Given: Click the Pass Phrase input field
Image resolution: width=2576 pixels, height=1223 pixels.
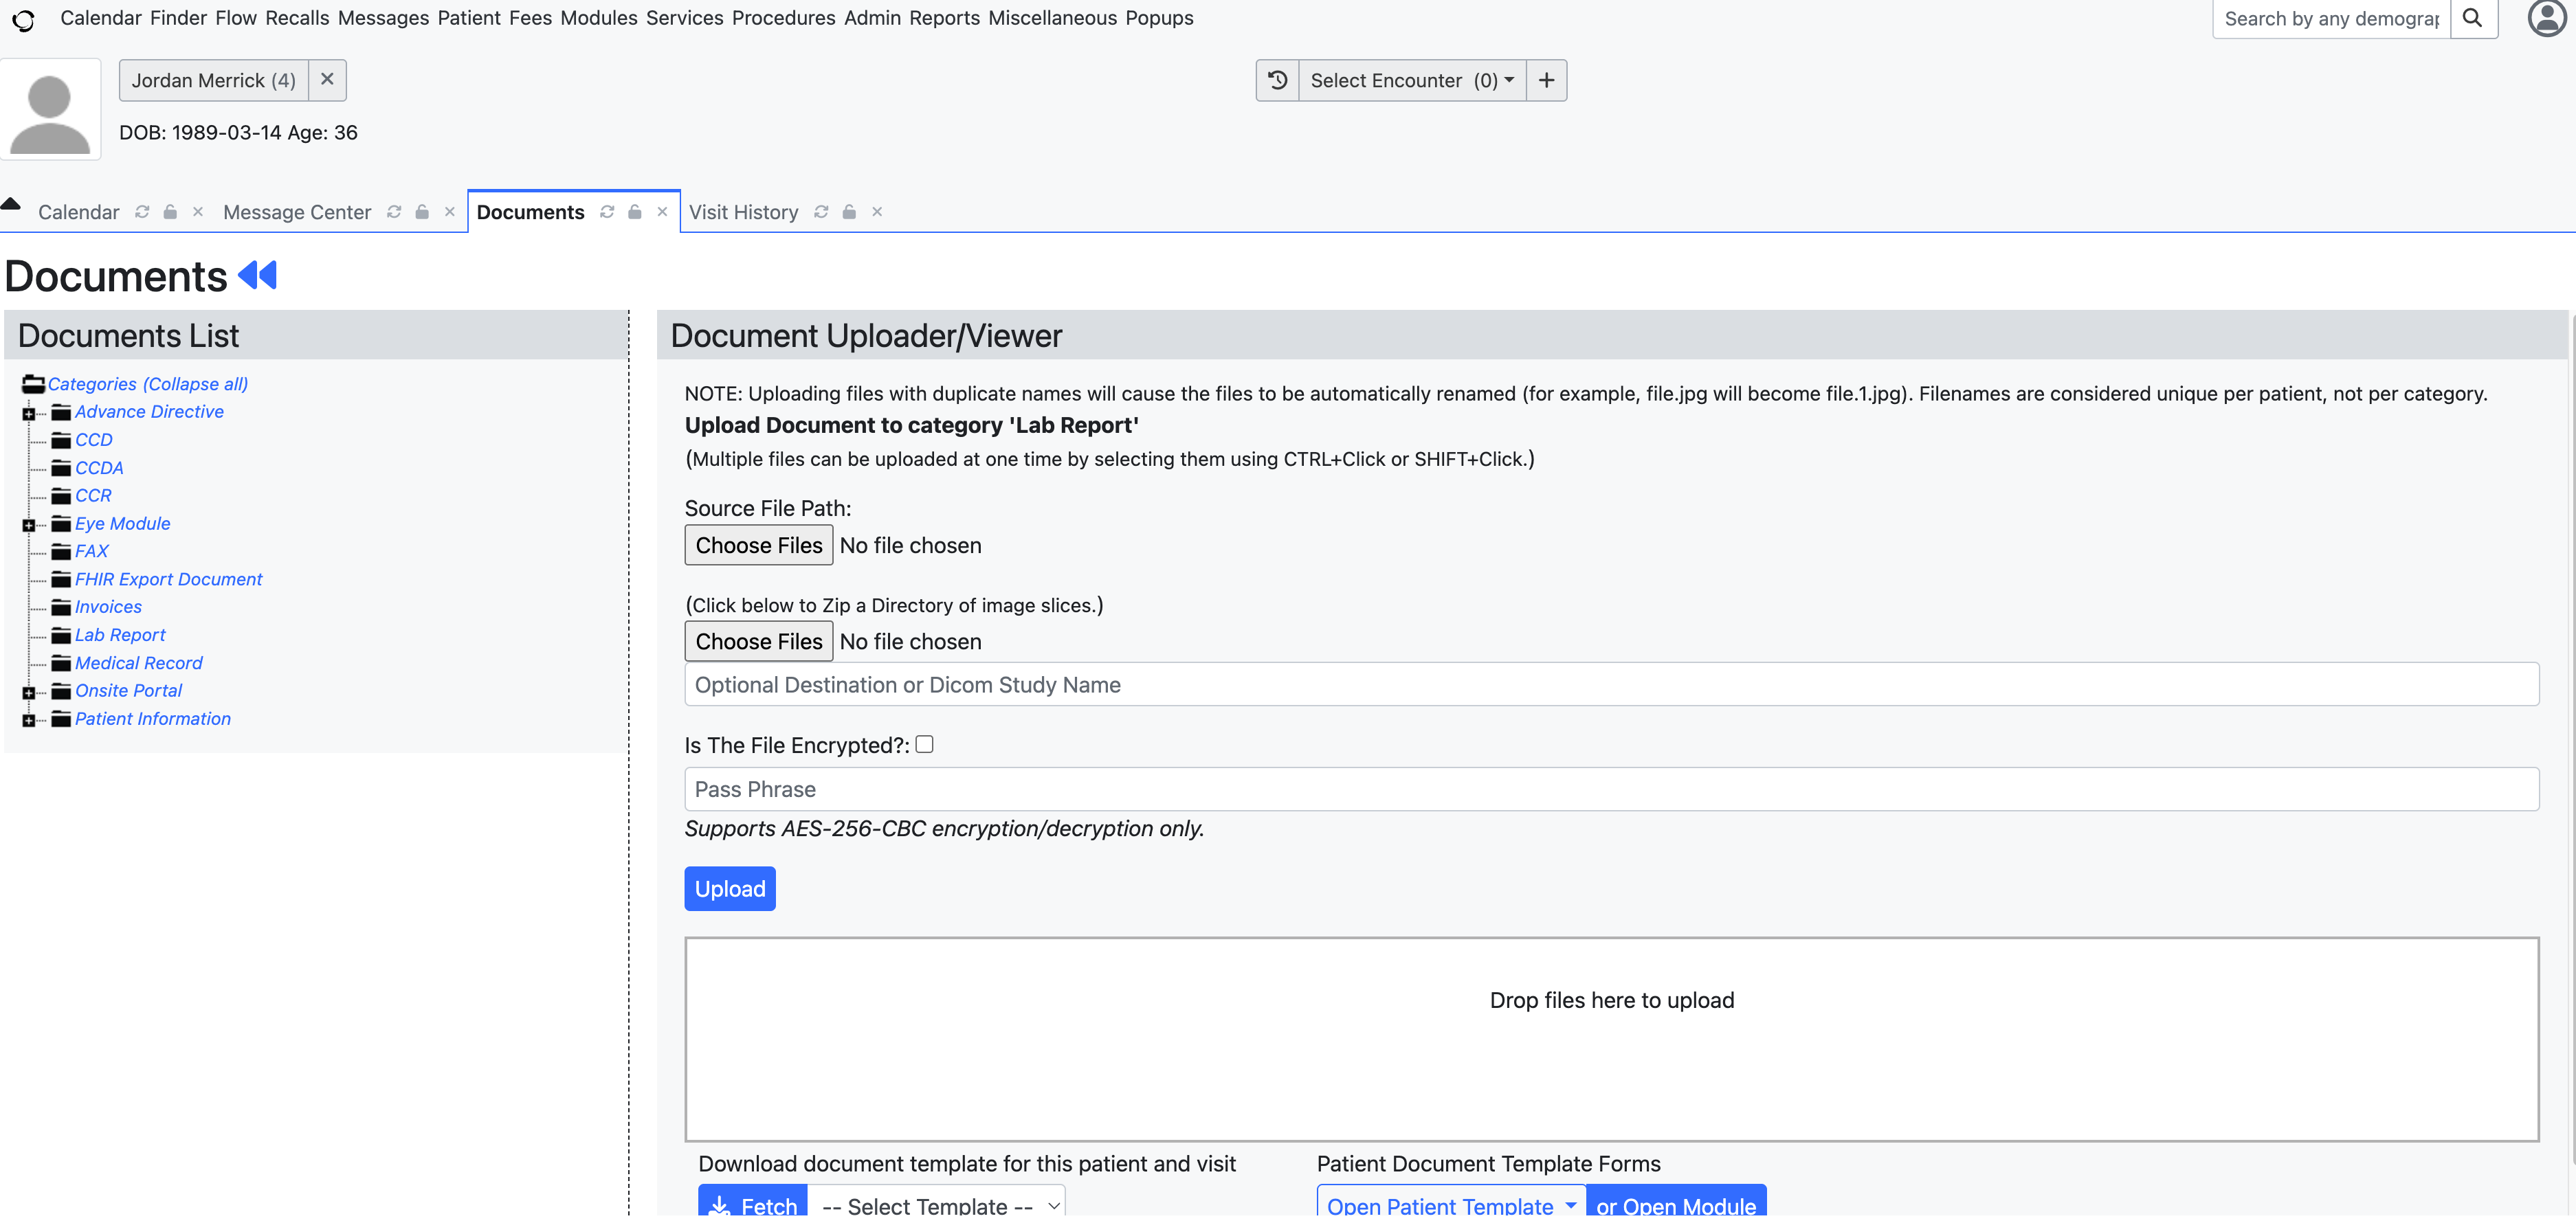Looking at the screenshot, I should (x=1610, y=789).
